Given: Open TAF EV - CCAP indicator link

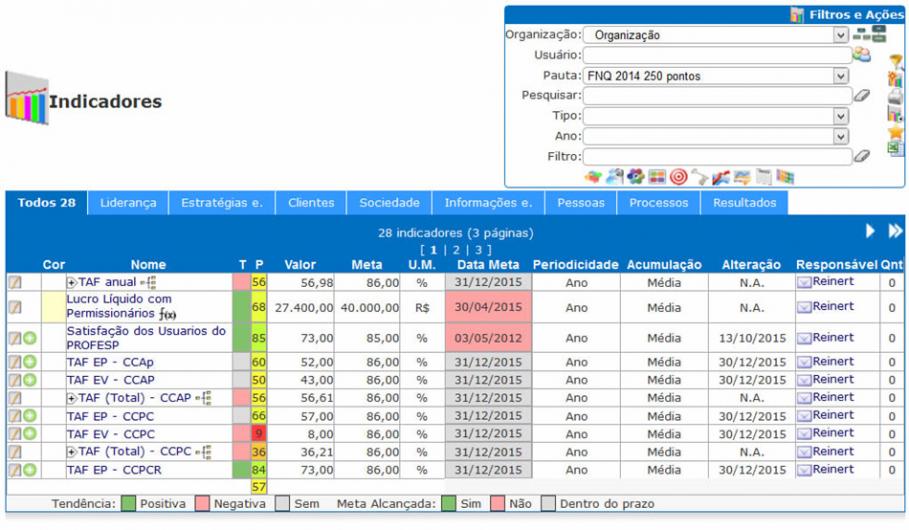Looking at the screenshot, I should click(111, 380).
